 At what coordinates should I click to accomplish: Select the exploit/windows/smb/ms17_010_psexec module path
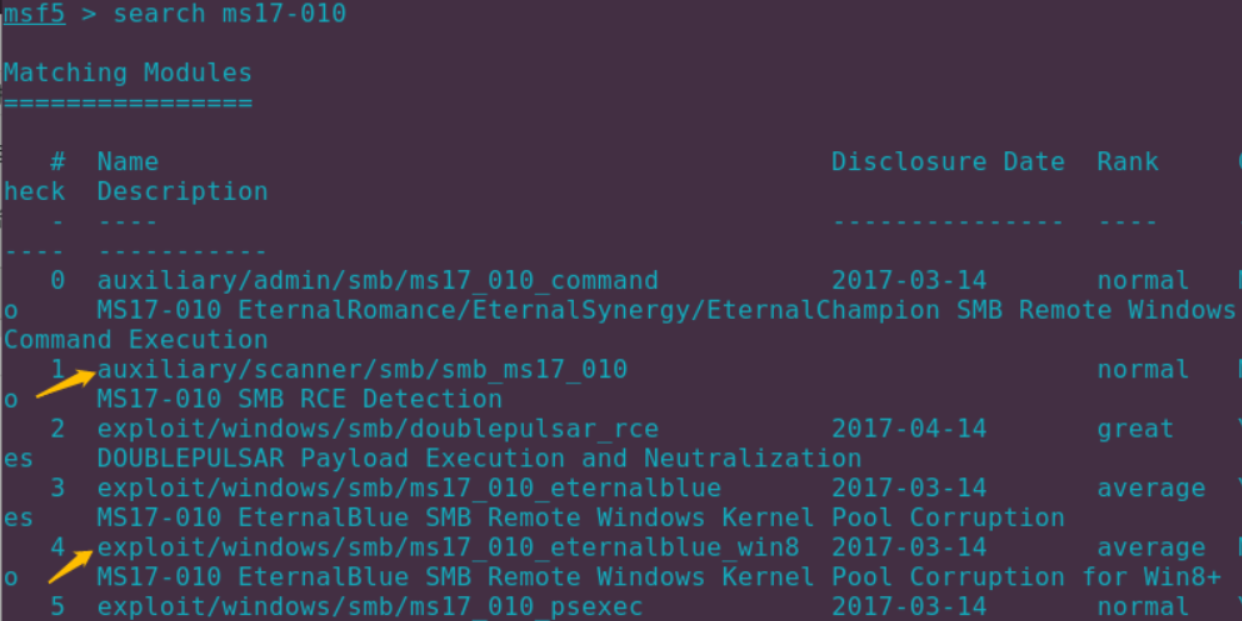pos(370,607)
